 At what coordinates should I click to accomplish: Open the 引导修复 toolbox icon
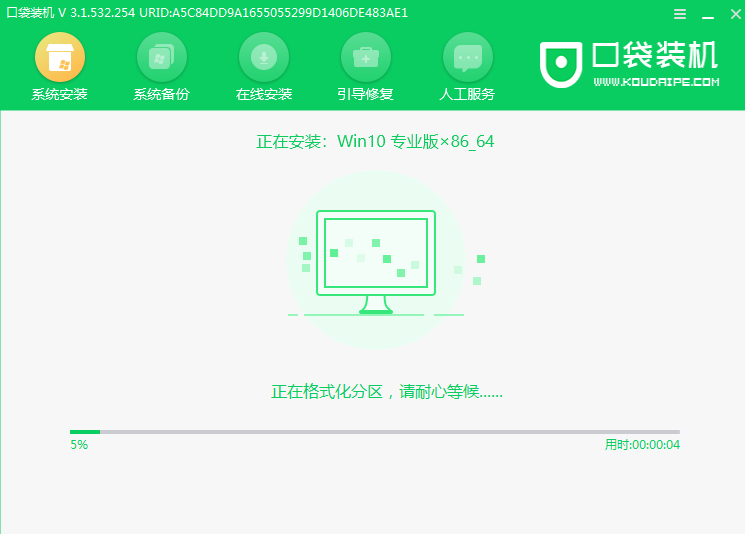coord(365,57)
